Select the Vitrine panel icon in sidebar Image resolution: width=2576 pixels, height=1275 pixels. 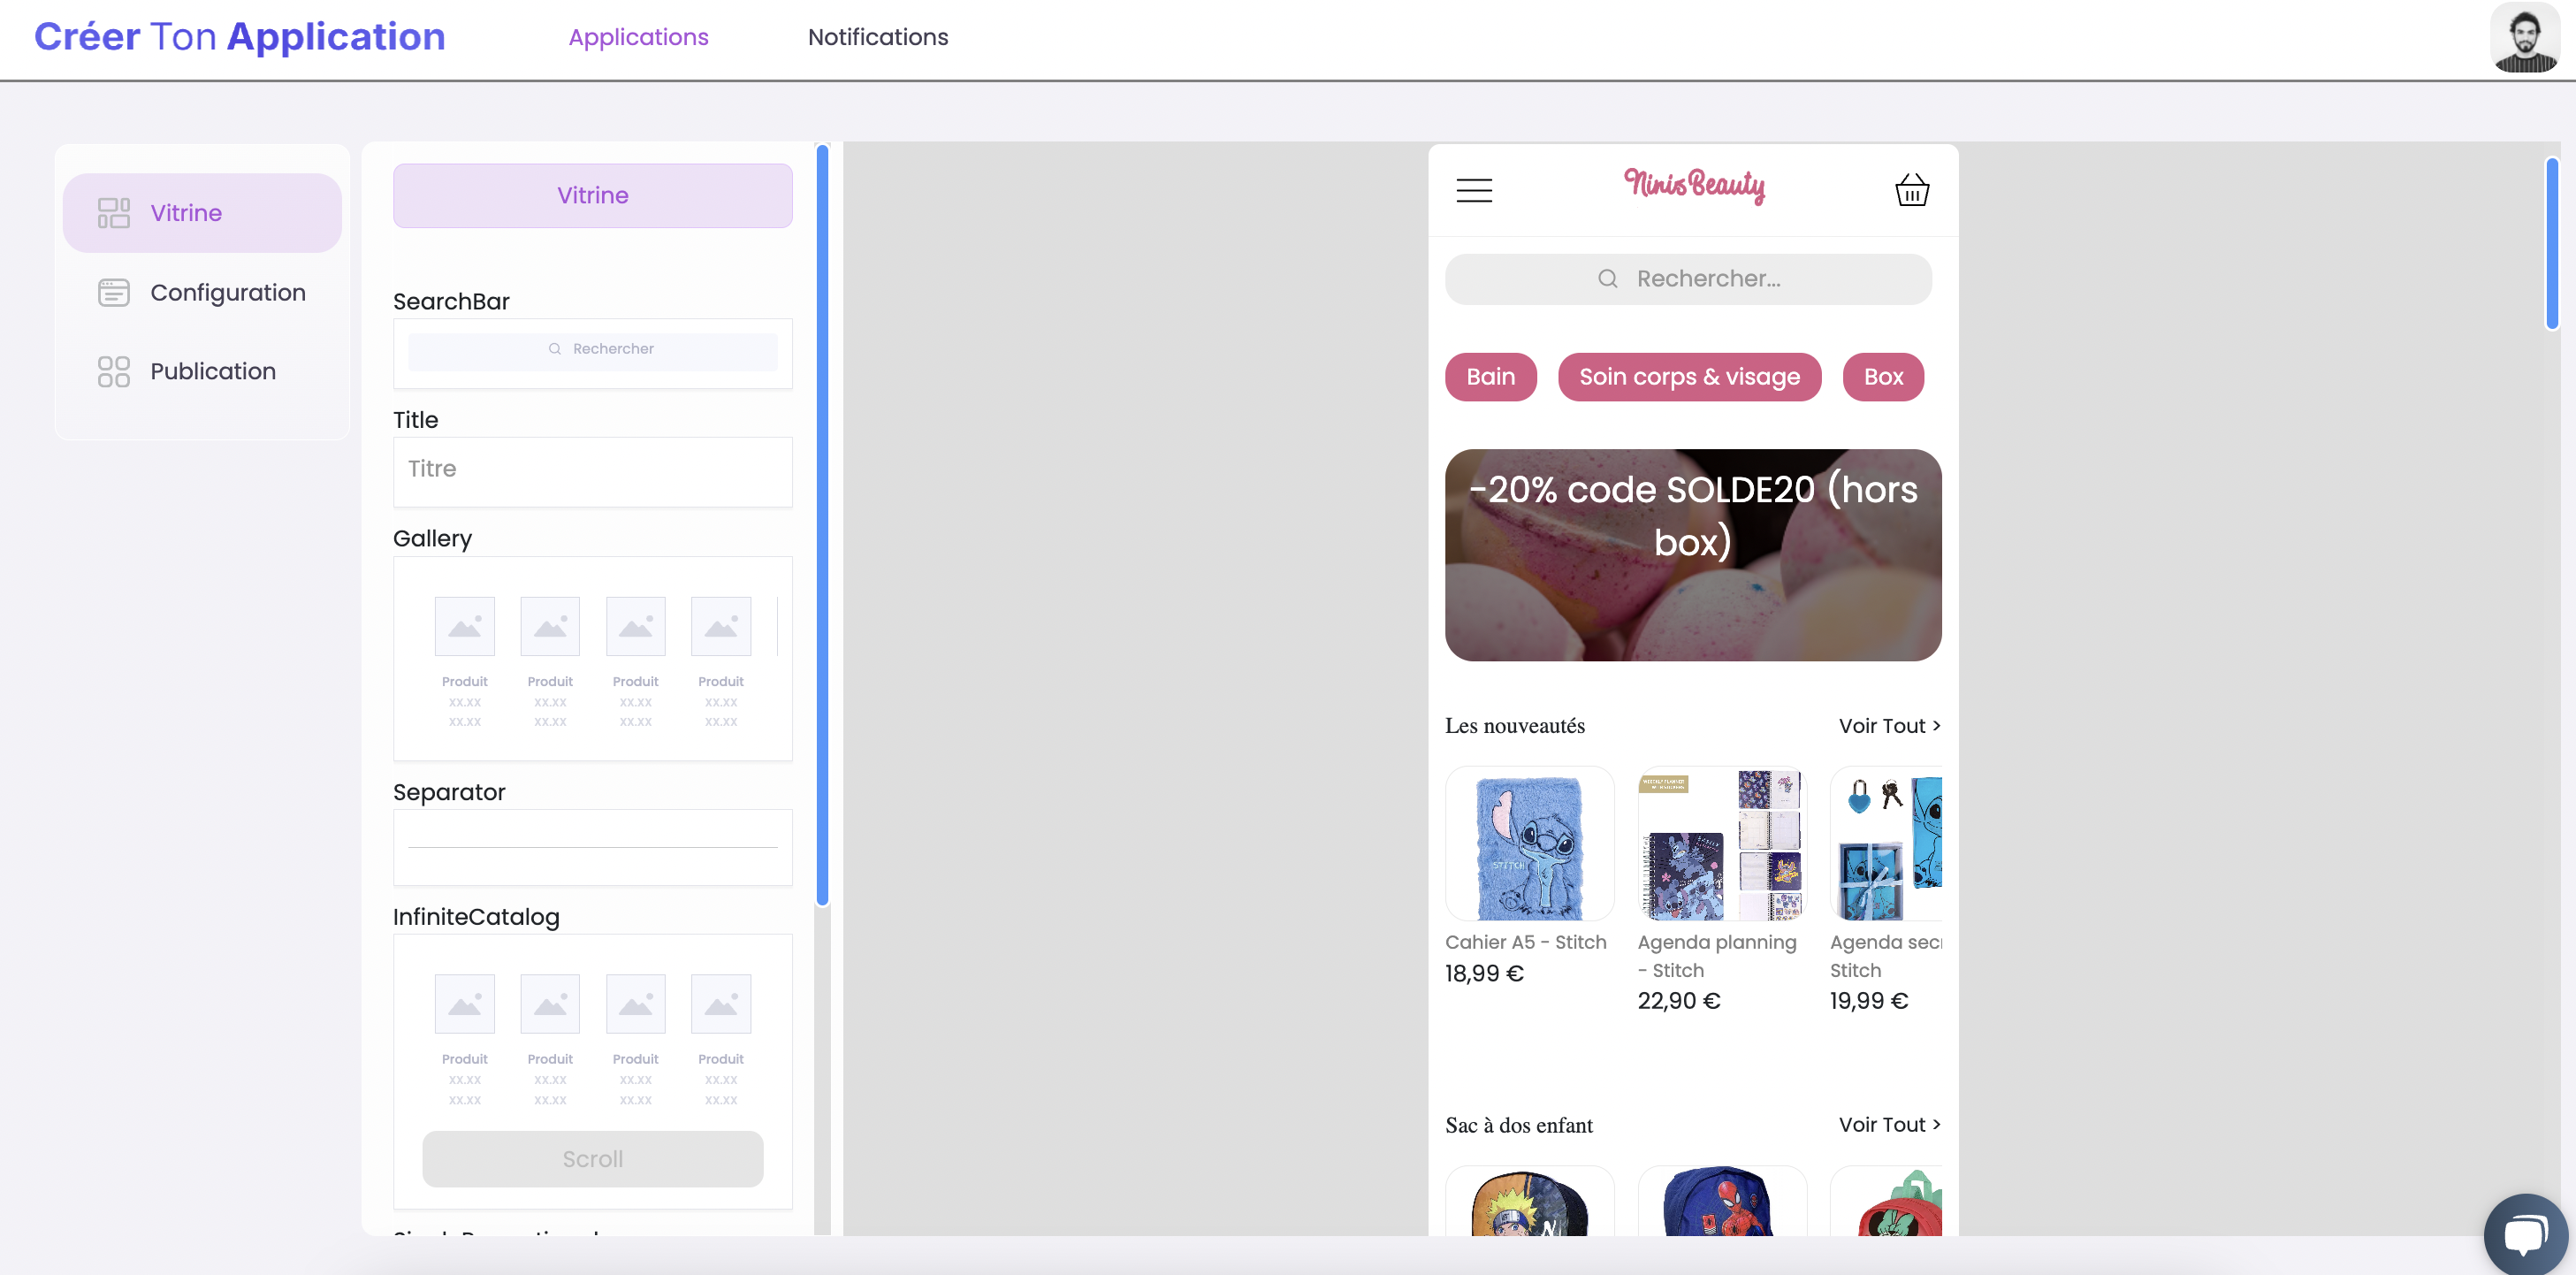click(x=114, y=212)
